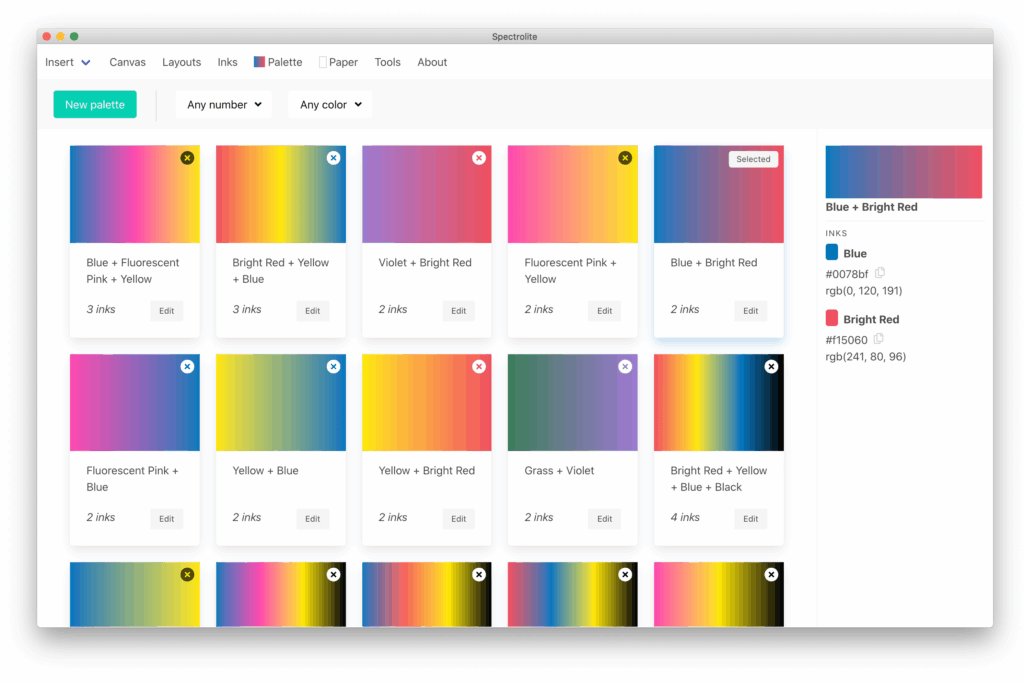
Task: Open the Inks menu item
Action: (x=227, y=62)
